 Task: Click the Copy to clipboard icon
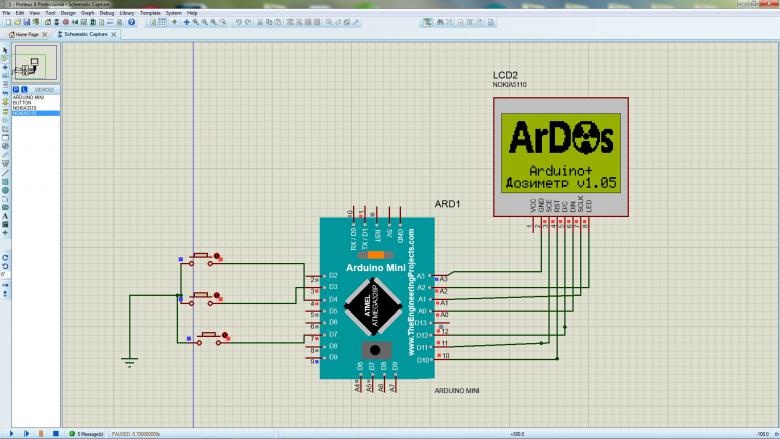[x=269, y=22]
